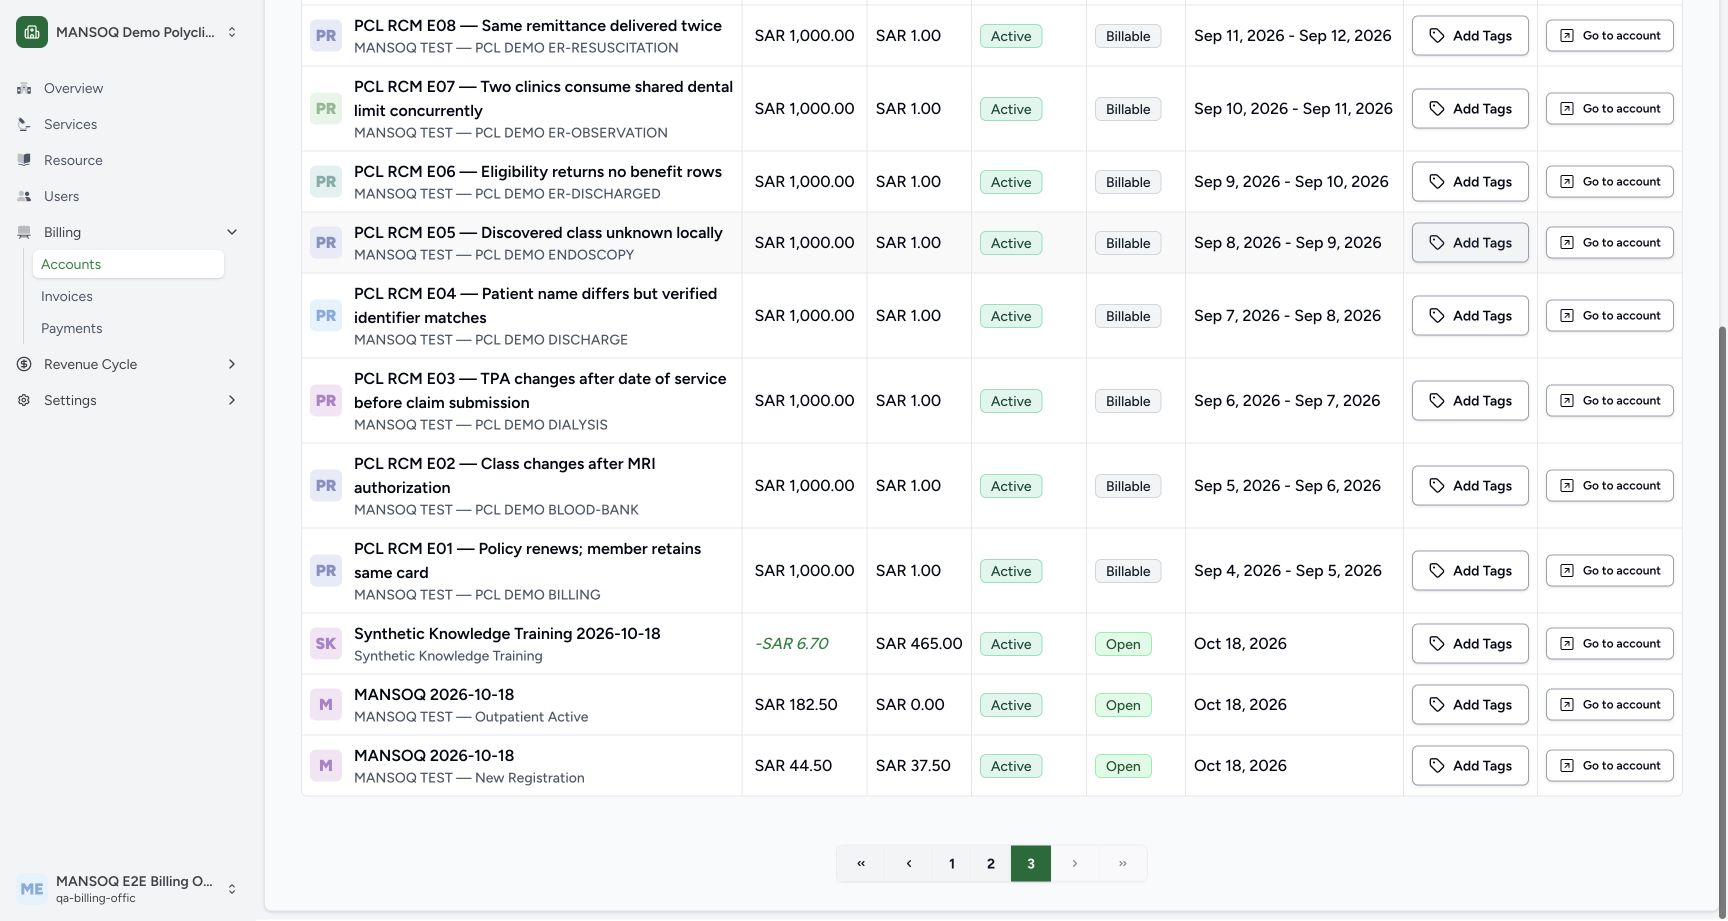Viewport: 1728px width, 921px height.
Task: Go to account for PCL RCM E07
Action: click(x=1610, y=109)
